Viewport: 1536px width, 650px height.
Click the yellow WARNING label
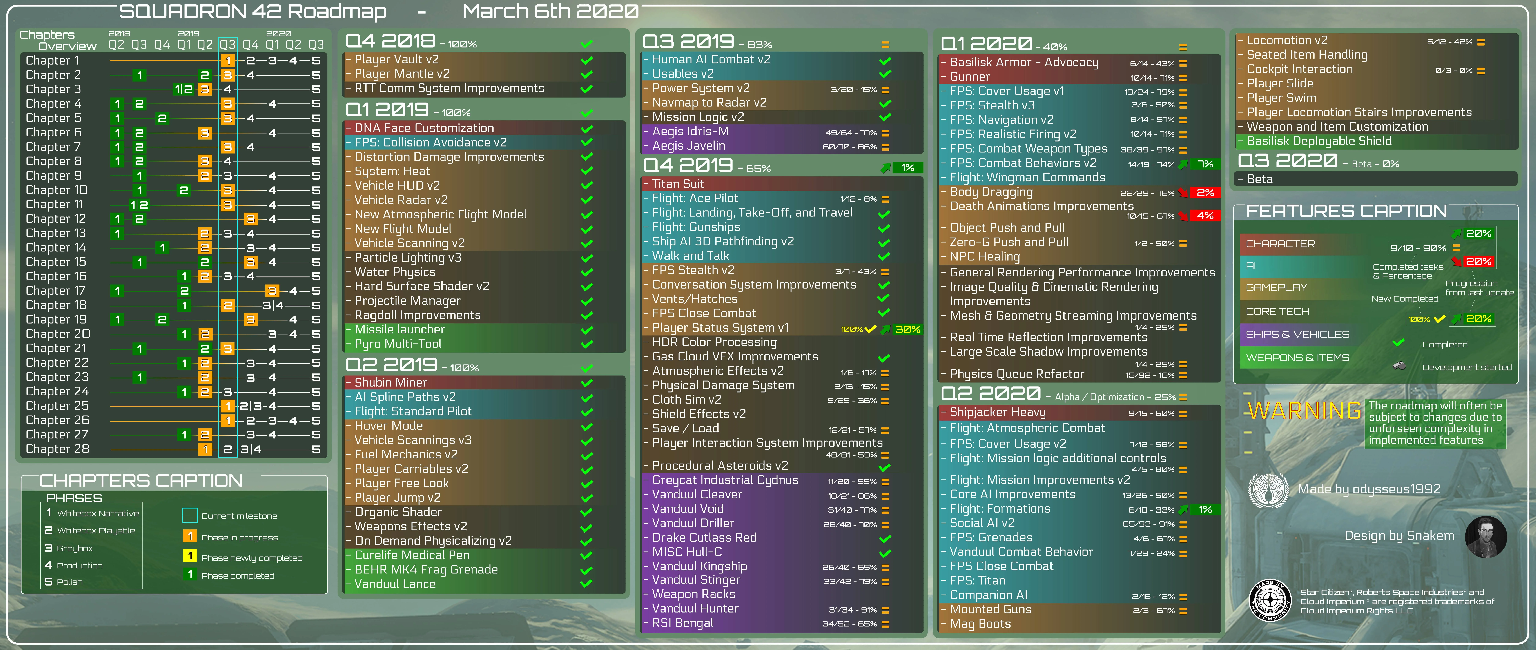coord(1304,411)
